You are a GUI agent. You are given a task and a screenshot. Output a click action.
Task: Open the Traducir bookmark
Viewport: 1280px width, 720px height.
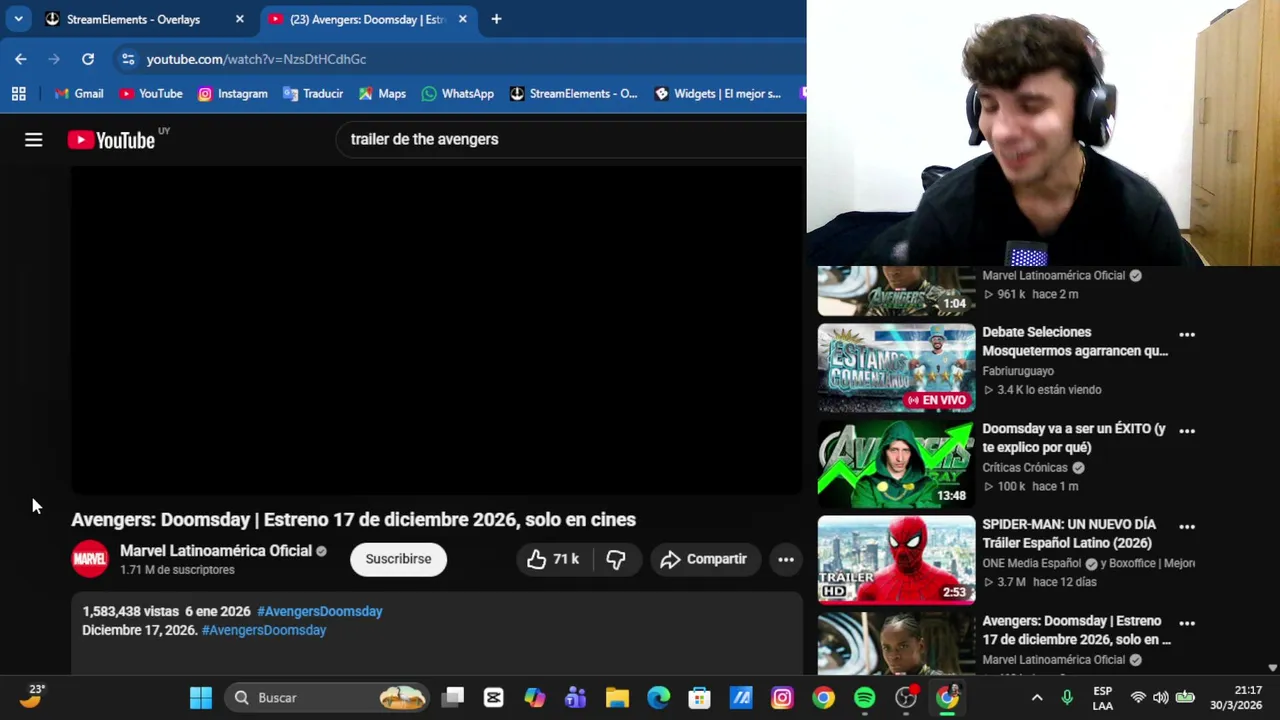313,93
